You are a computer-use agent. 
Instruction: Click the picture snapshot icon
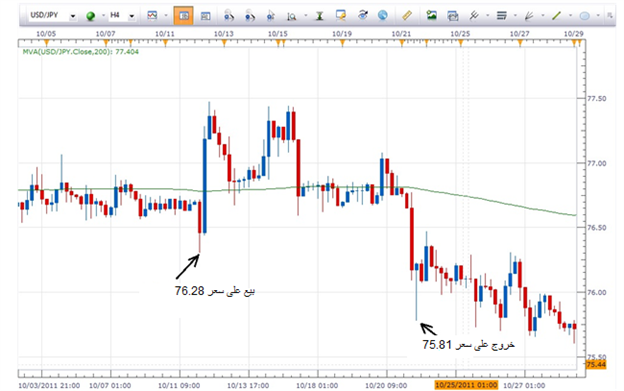click(431, 16)
